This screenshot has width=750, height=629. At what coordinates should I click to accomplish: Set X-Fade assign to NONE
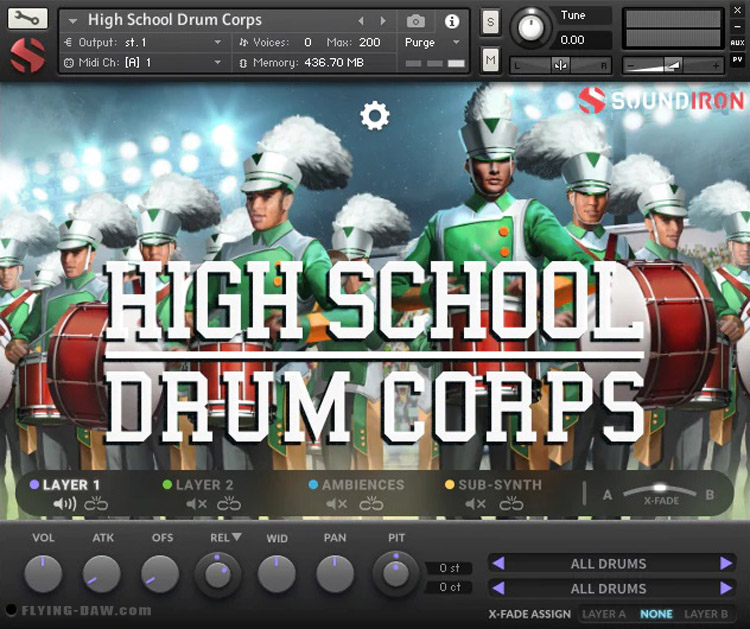pyautogui.click(x=656, y=614)
